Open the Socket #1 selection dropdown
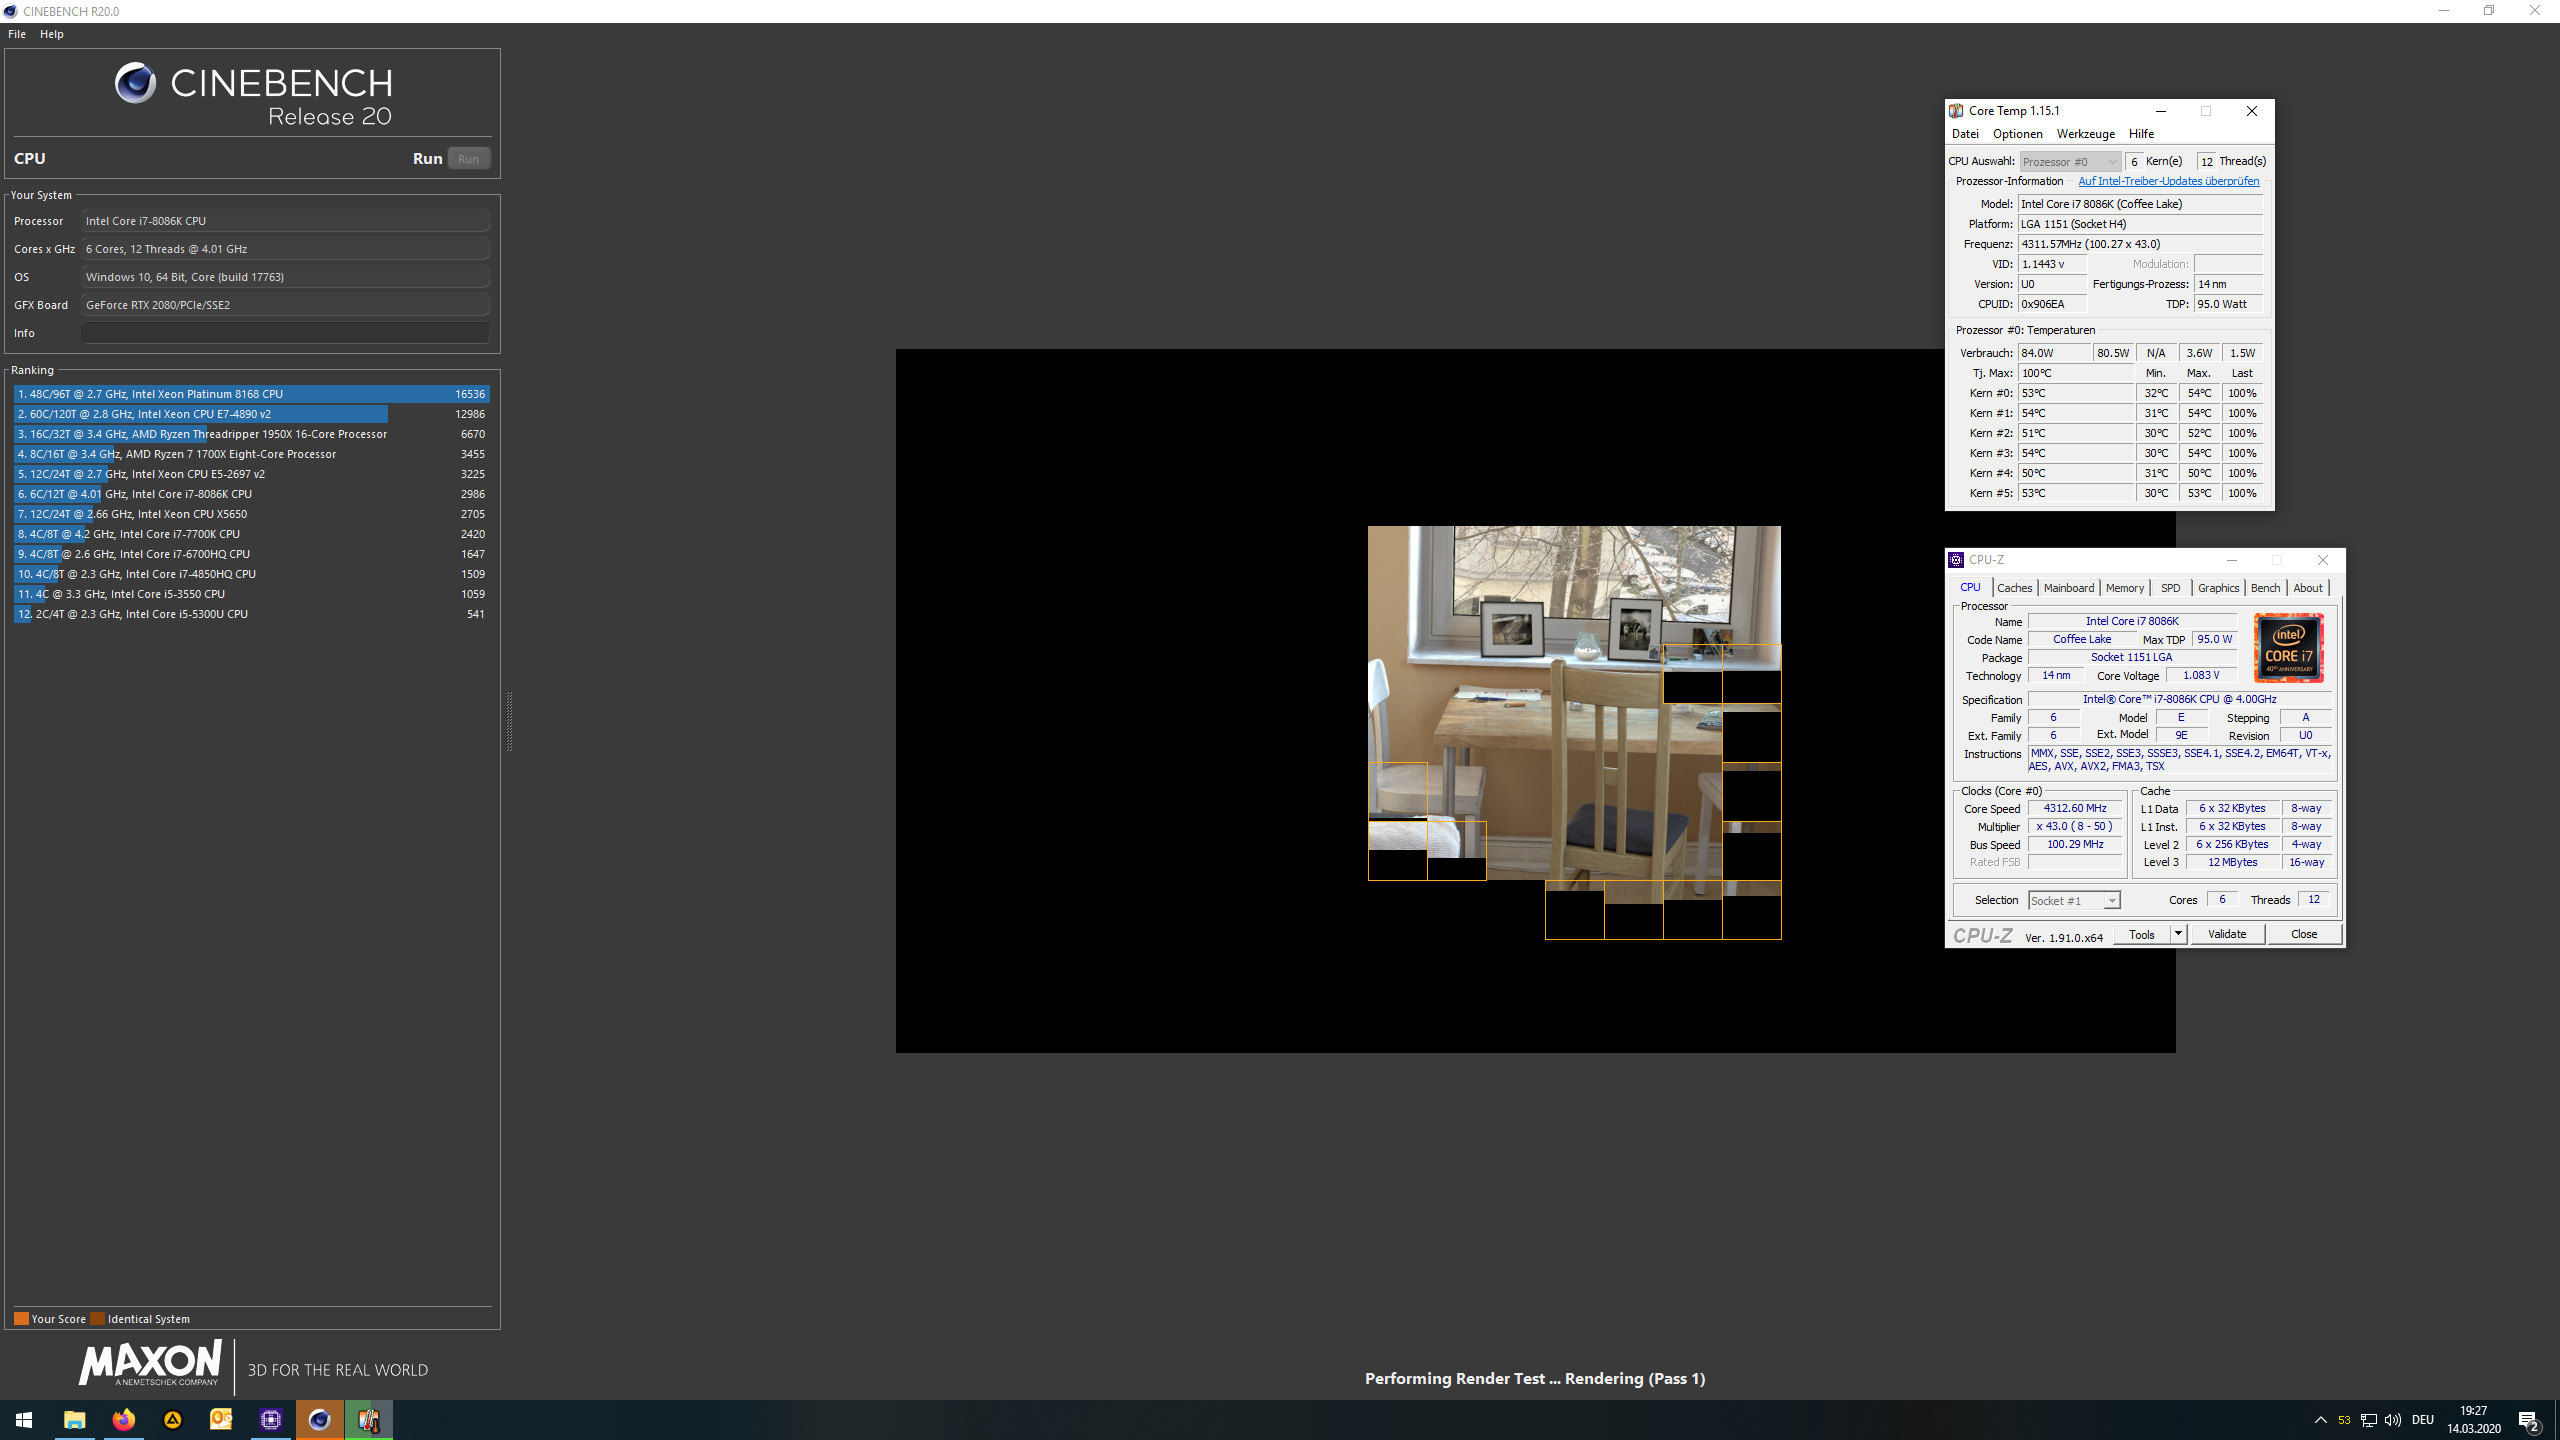The image size is (2560, 1440). (2073, 900)
